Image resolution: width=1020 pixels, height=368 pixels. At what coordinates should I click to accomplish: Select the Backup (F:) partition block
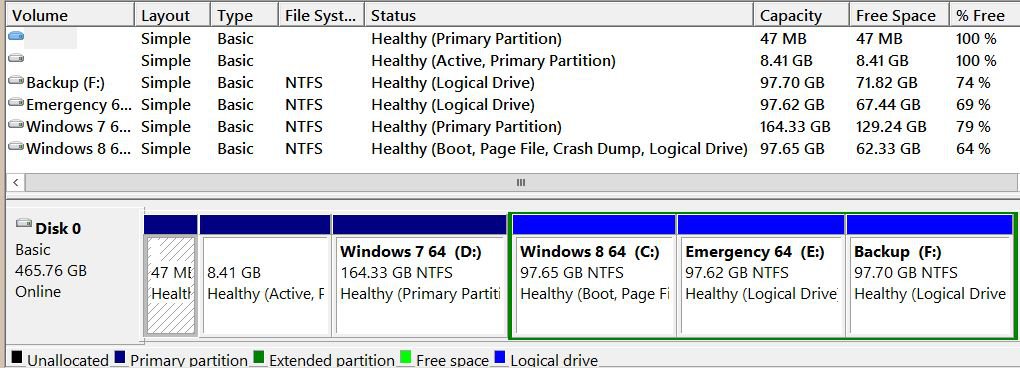click(930, 276)
